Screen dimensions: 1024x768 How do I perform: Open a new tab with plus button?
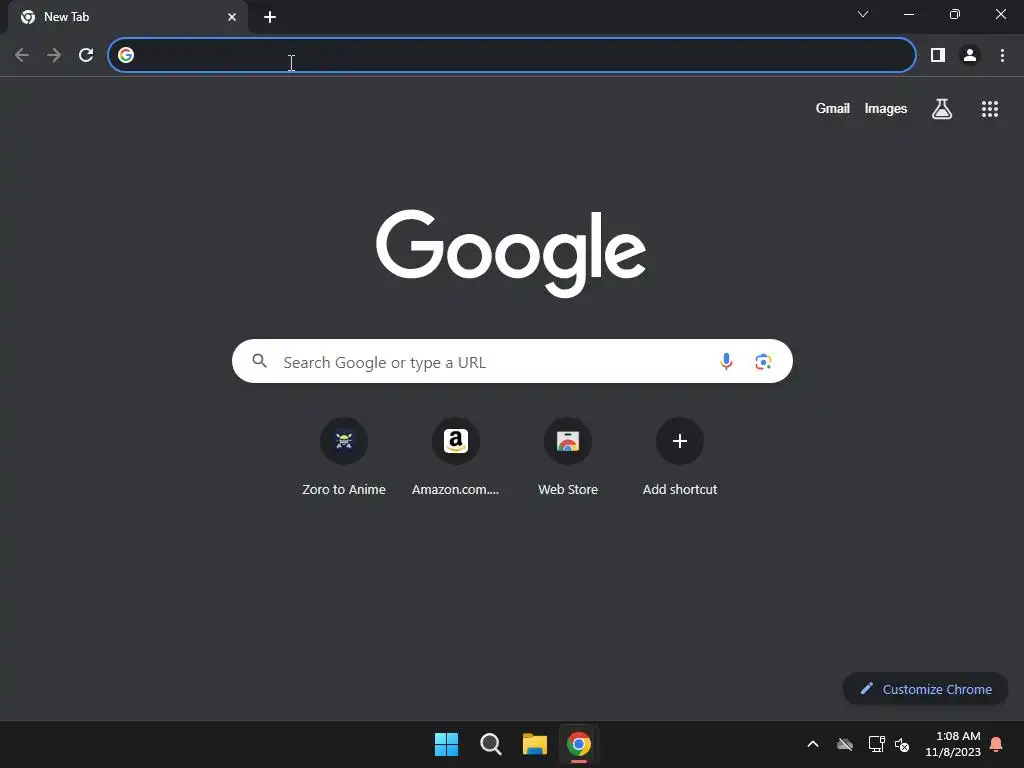point(270,17)
